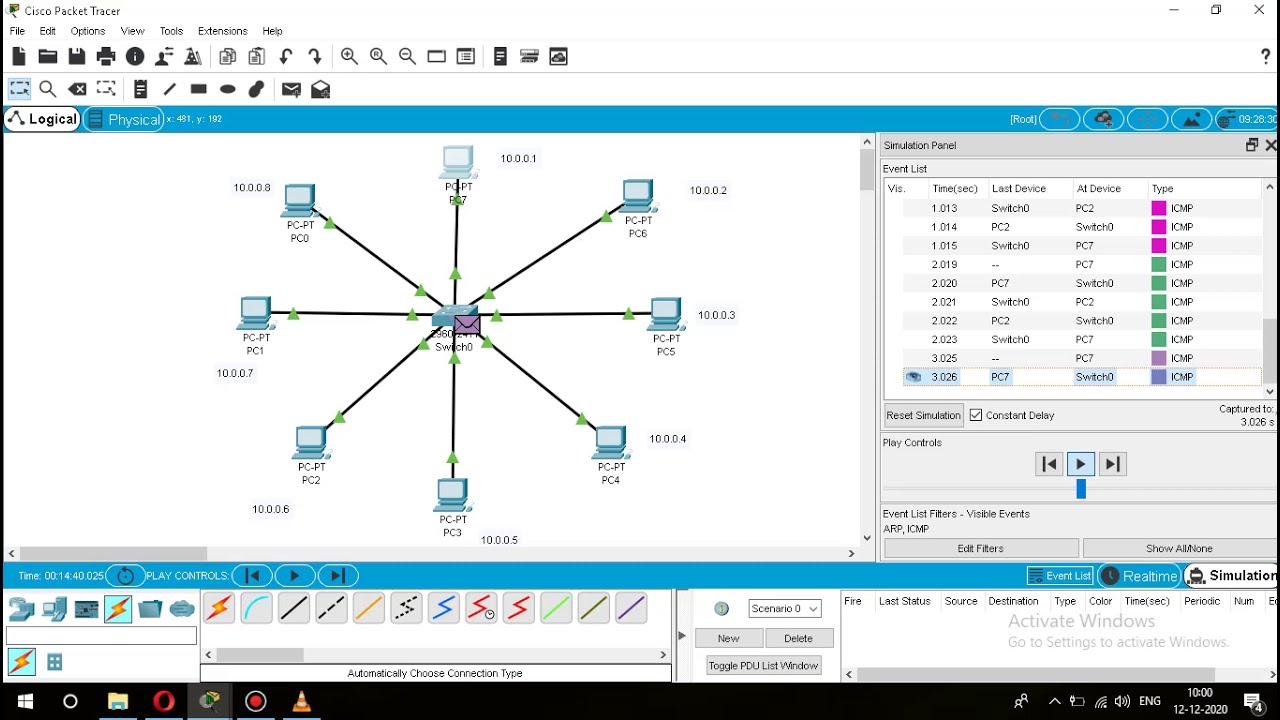Image resolution: width=1280 pixels, height=720 pixels.
Task: Select the Connections device category
Action: (118, 608)
